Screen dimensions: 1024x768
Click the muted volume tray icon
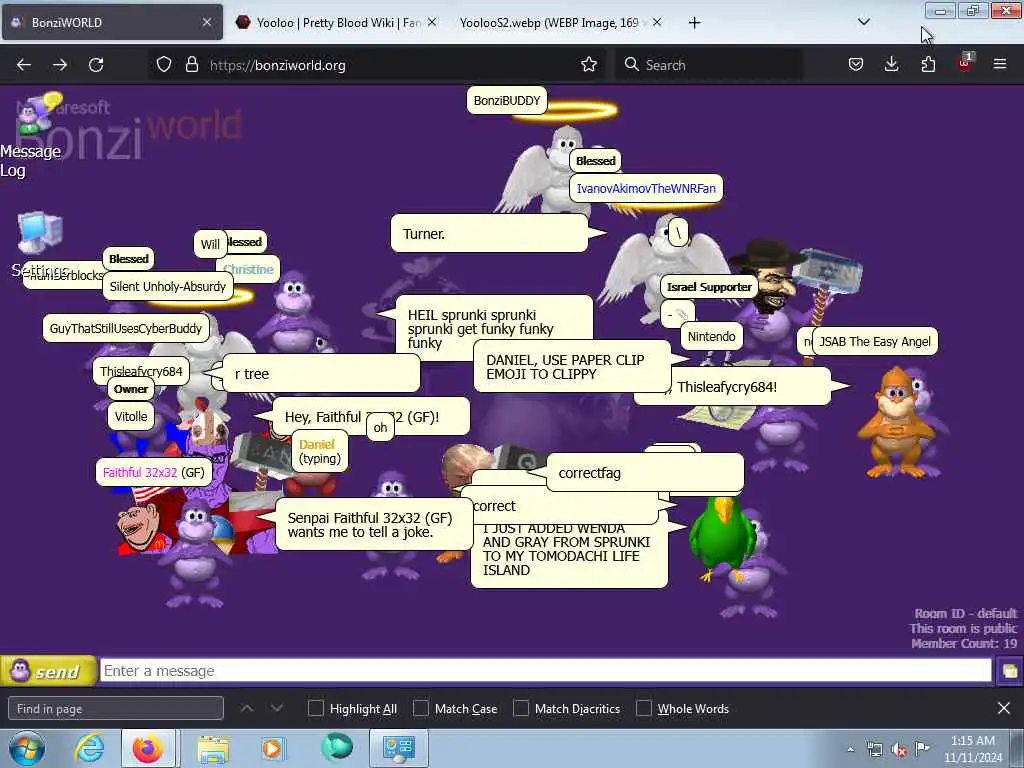click(899, 750)
